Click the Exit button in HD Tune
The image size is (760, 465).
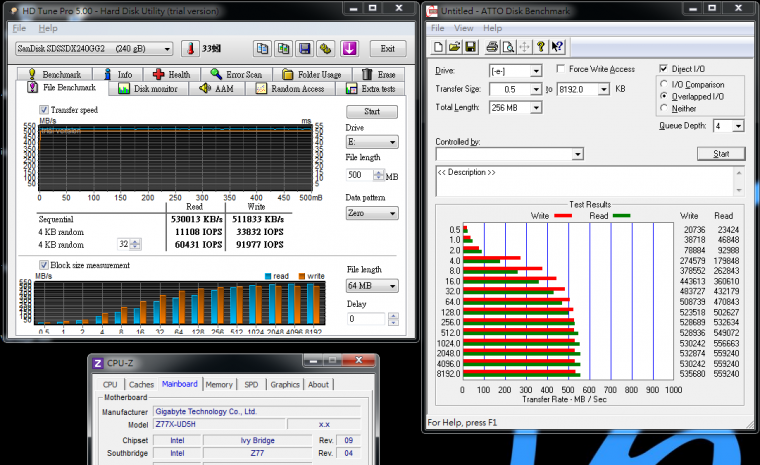(388, 49)
